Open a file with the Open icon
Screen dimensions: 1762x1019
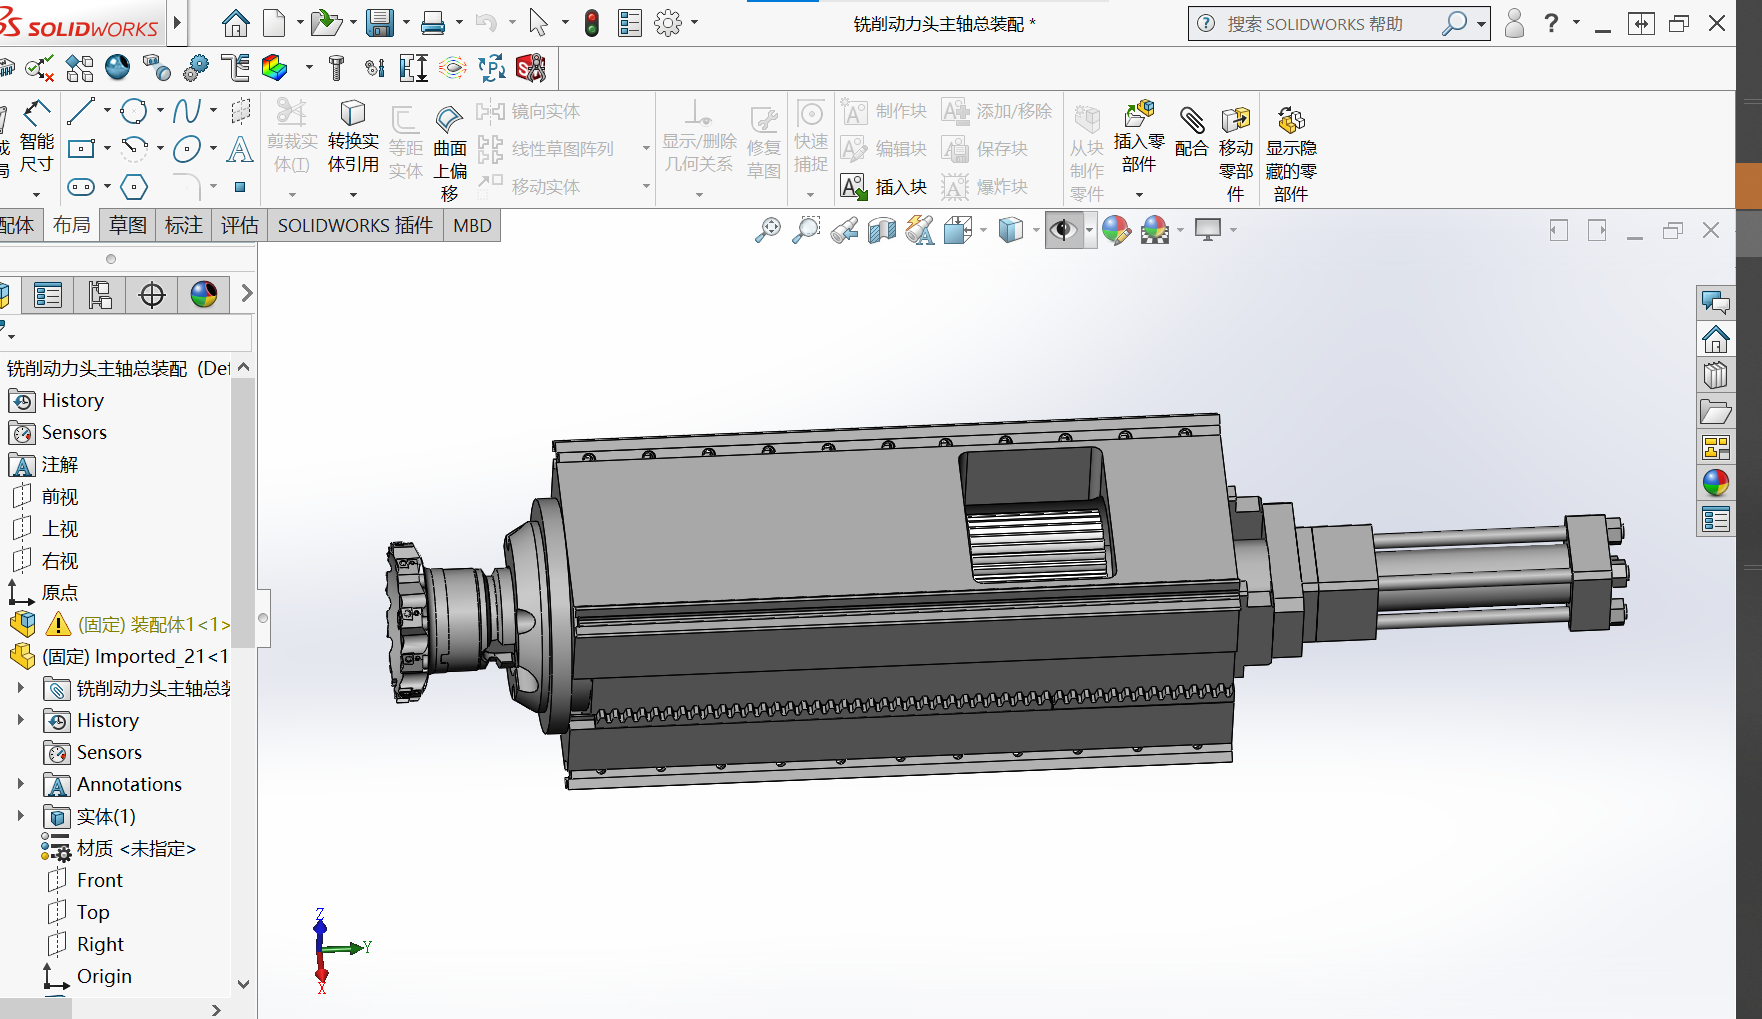click(x=325, y=23)
